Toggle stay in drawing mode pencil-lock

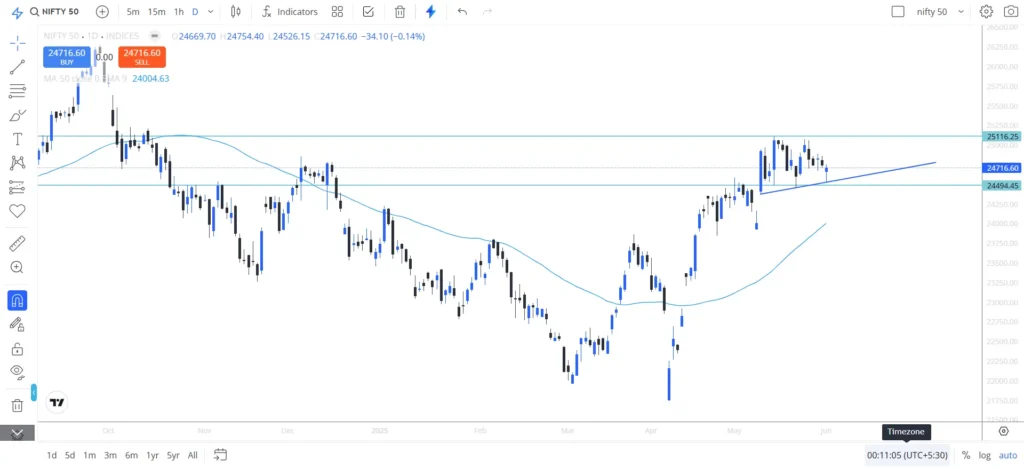18,324
